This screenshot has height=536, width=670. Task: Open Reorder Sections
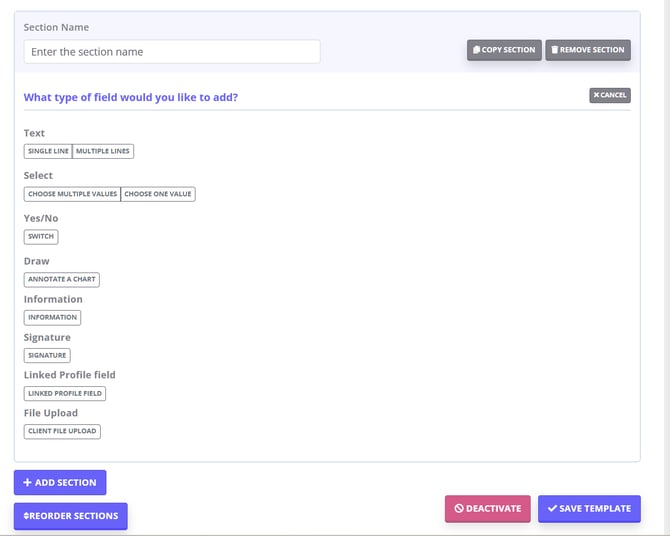pos(71,516)
